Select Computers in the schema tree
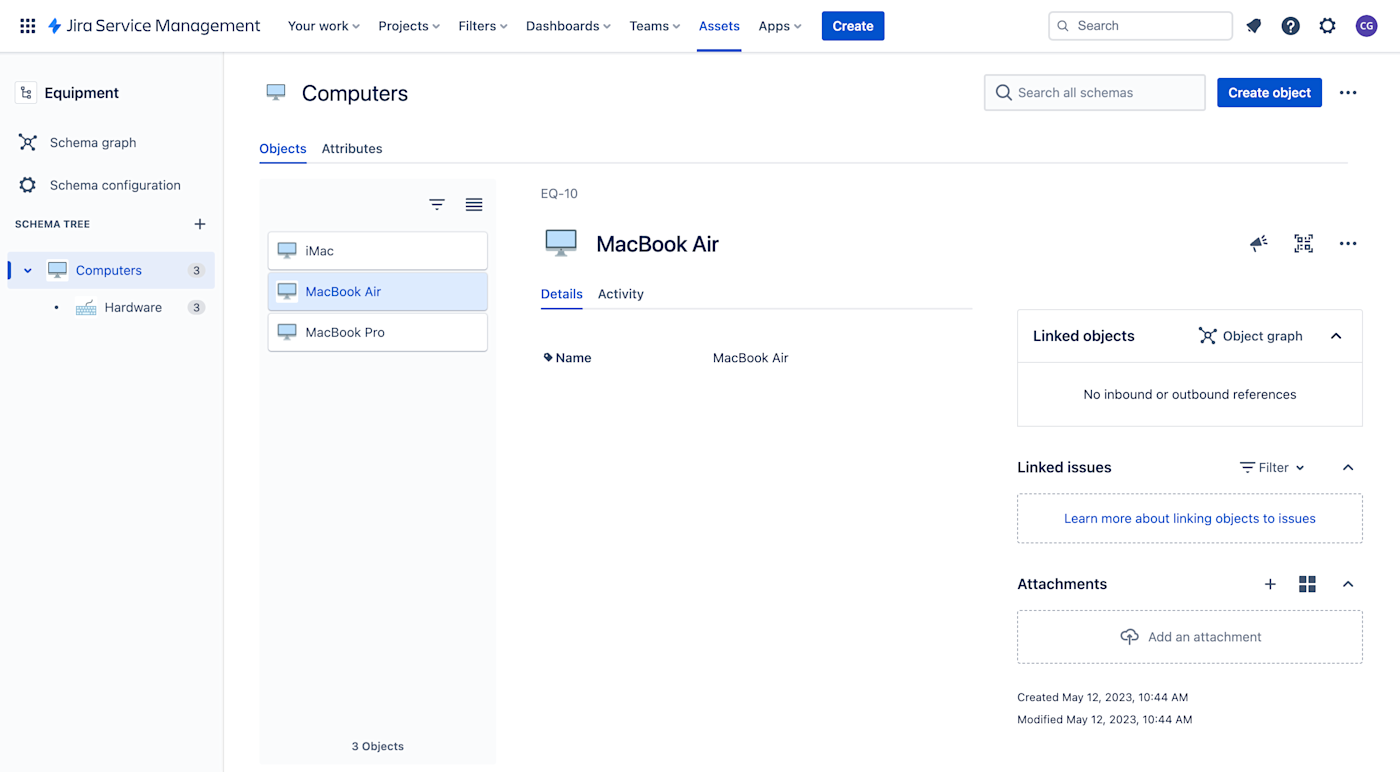1400x772 pixels. (109, 270)
